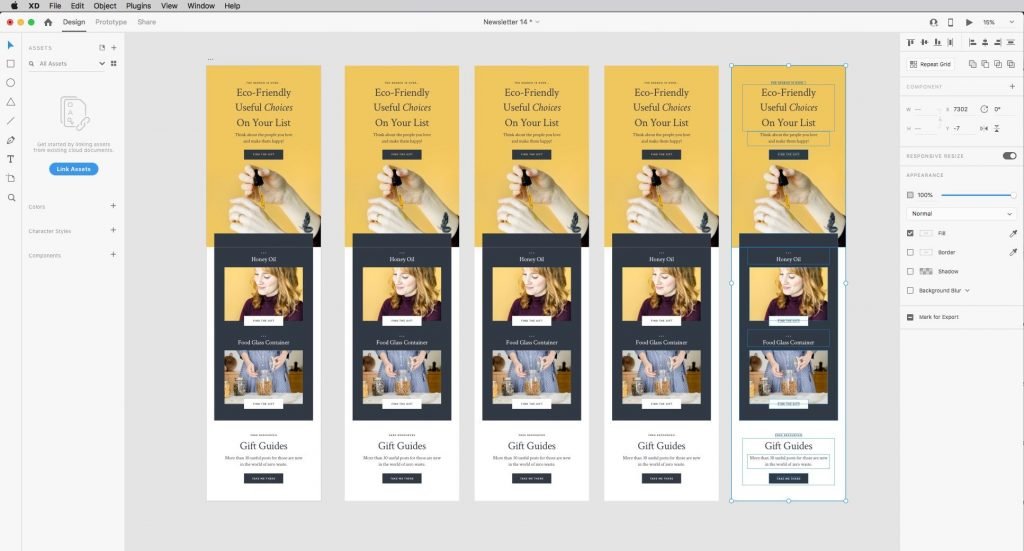Select the Pen tool
This screenshot has height=551, width=1024.
pyautogui.click(x=11, y=140)
